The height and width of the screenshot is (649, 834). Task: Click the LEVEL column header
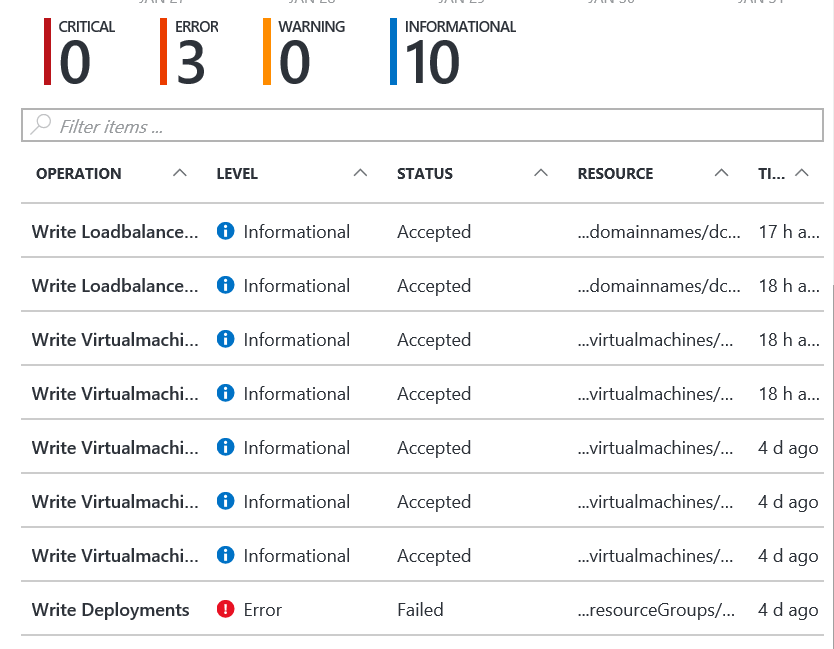237,174
